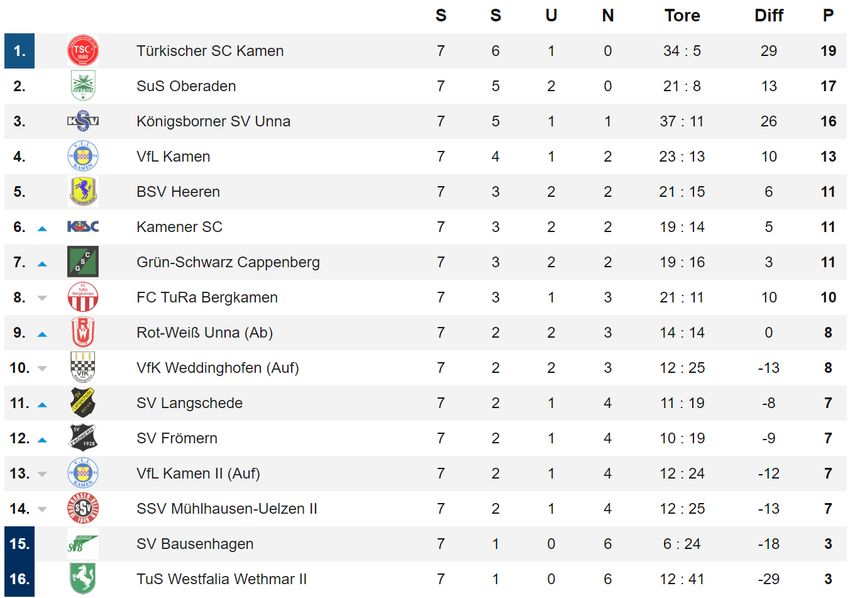Viewport: 850px width, 598px height.
Task: Open the VfL Kamen team link
Action: coord(173,157)
